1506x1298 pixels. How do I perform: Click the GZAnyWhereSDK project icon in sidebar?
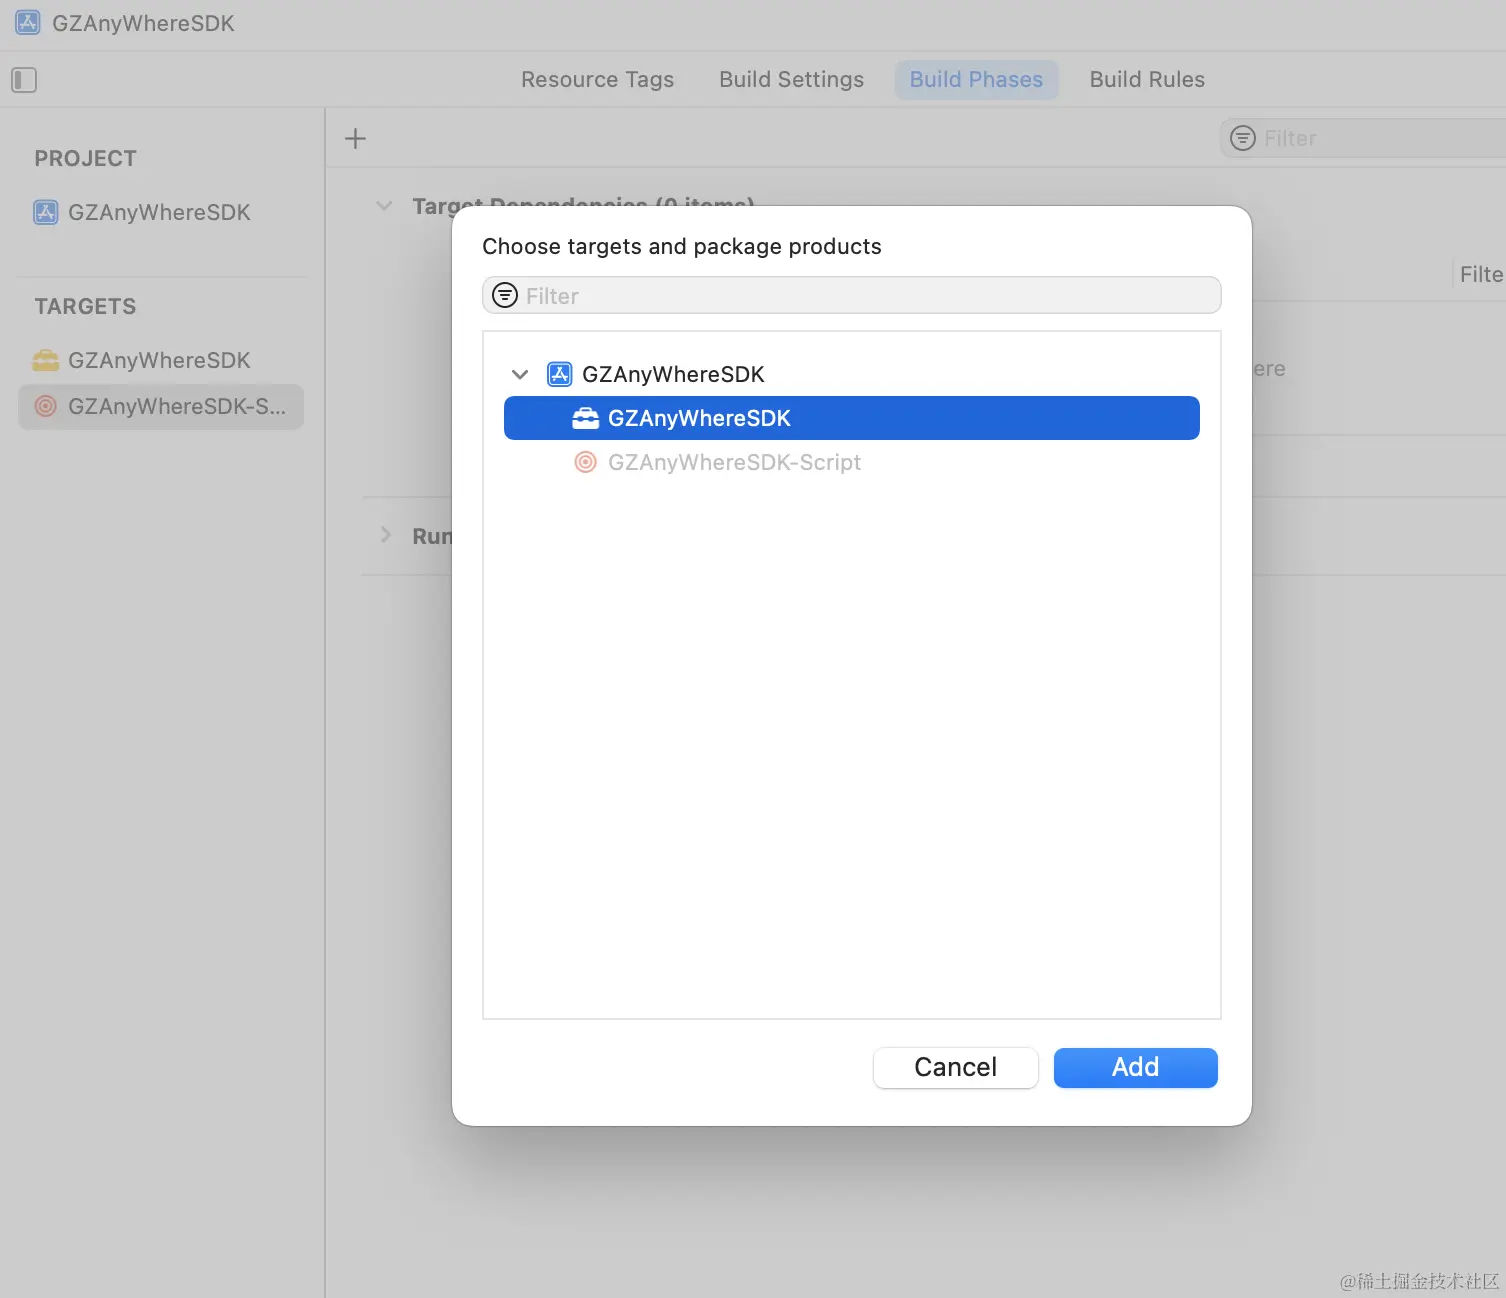(x=46, y=212)
